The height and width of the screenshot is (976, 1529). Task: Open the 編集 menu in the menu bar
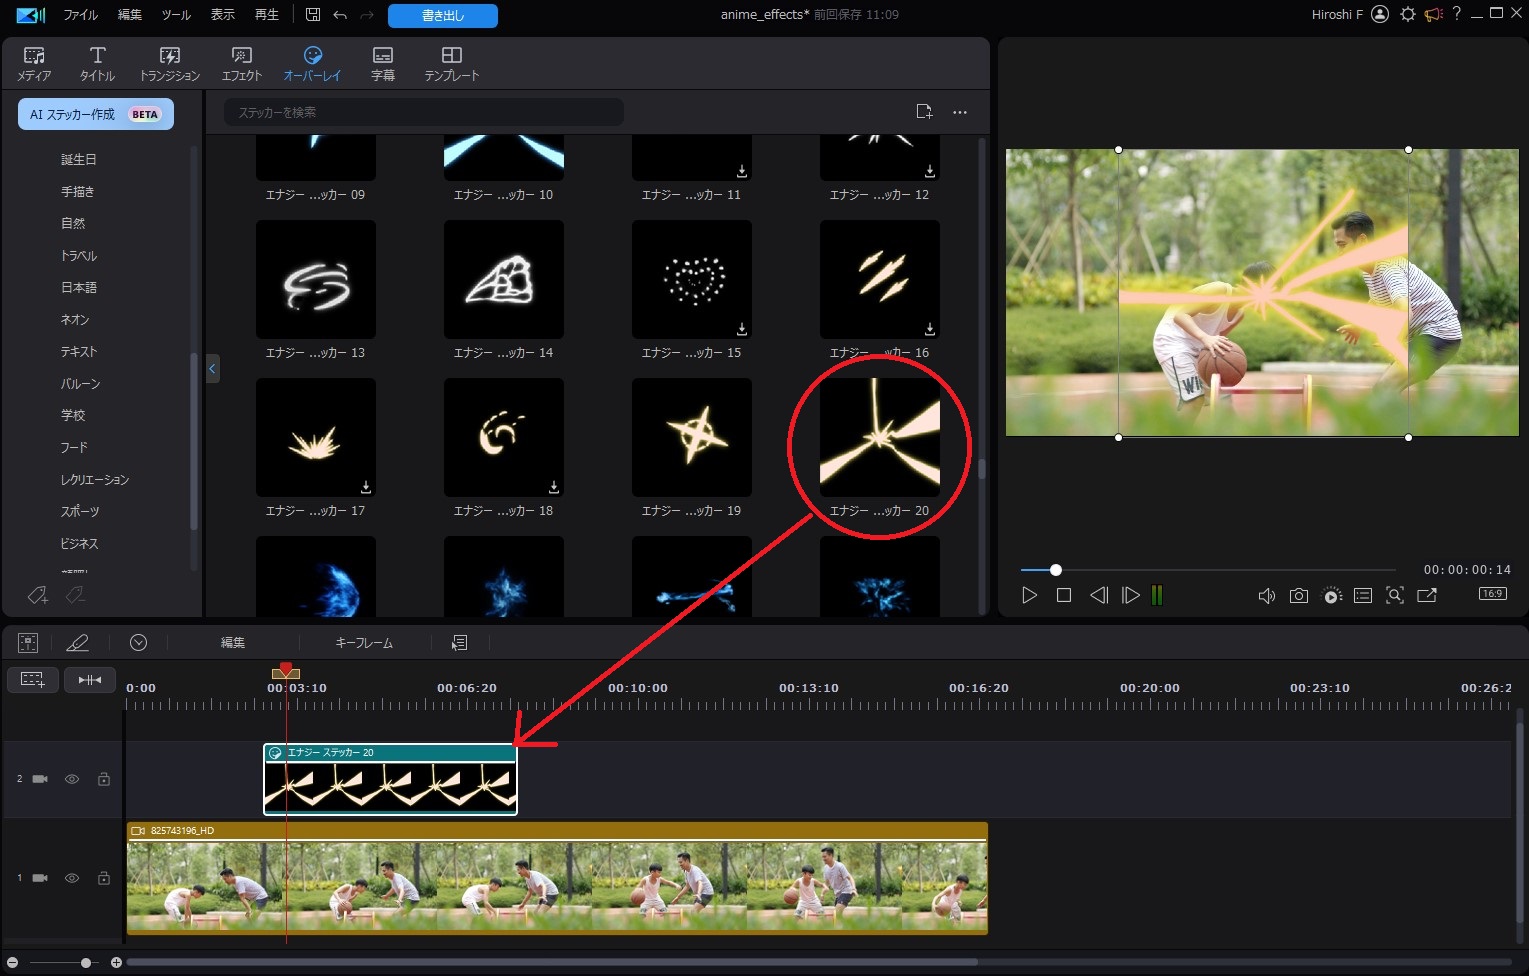(x=130, y=15)
